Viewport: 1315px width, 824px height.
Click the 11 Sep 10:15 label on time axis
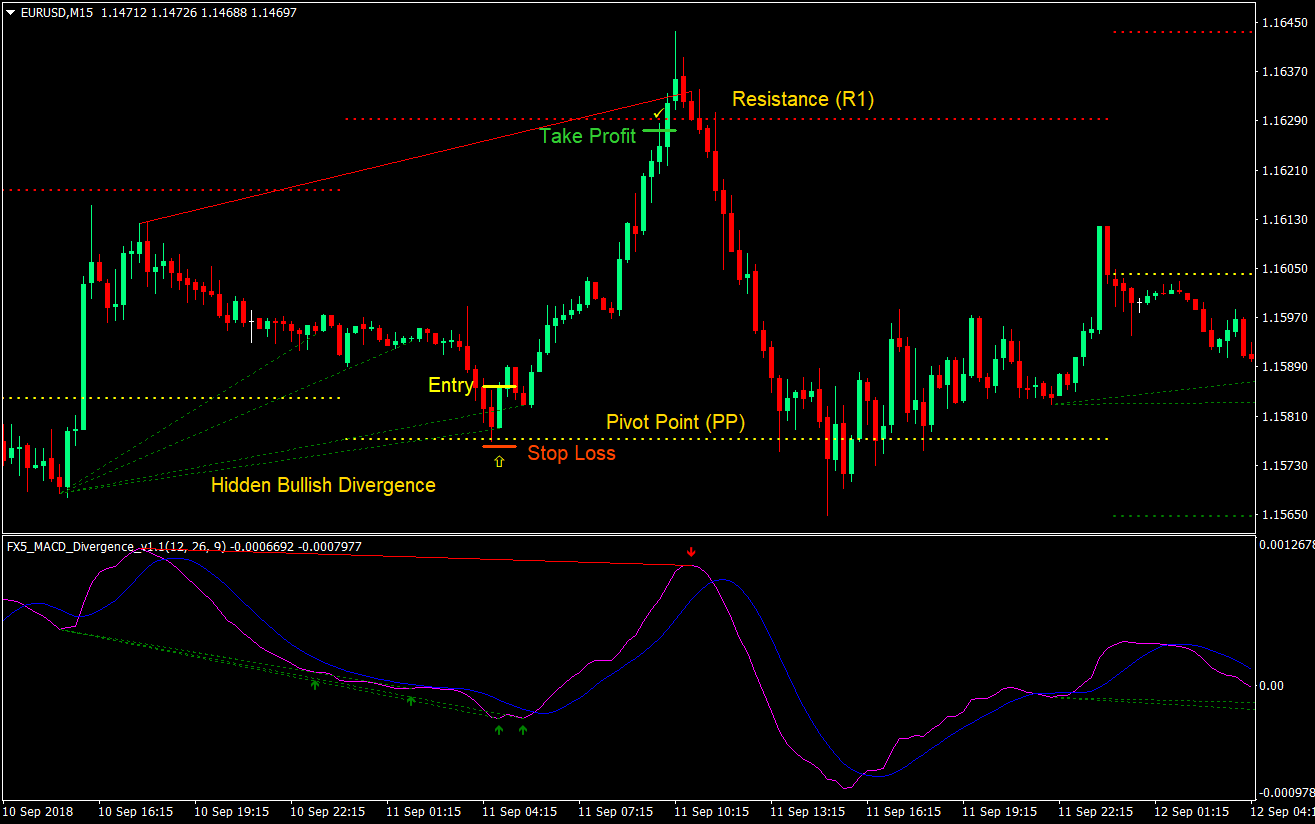(x=713, y=811)
